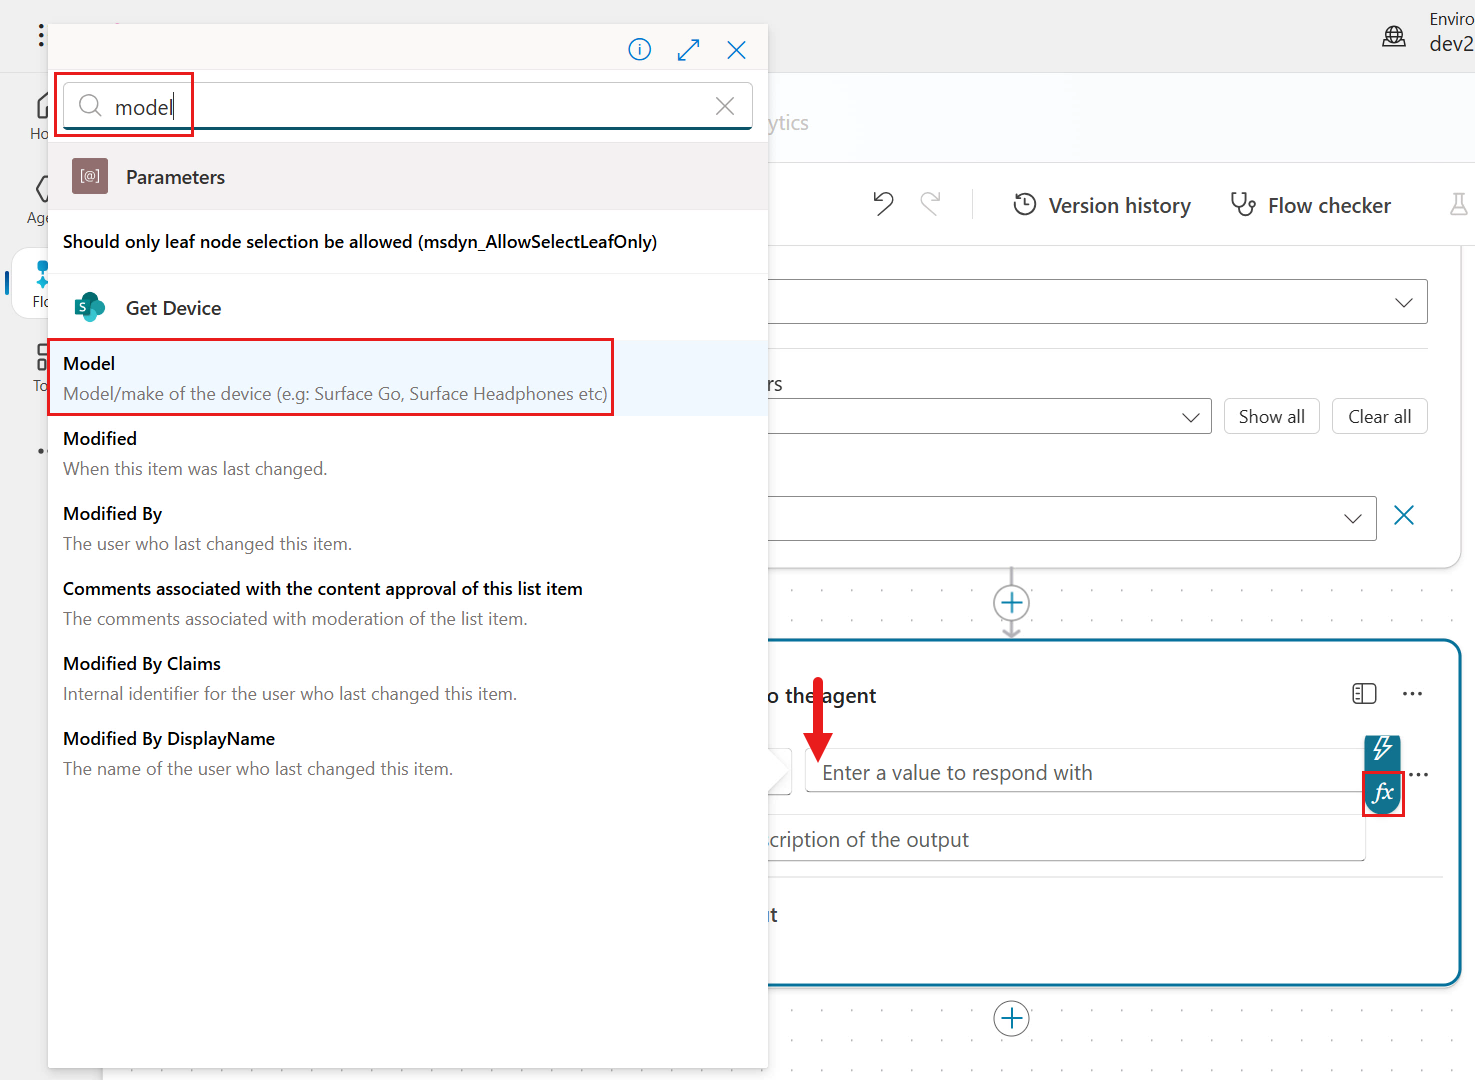Screen dimensions: 1475x1080
Task: Click the undo icon on the toolbar
Action: coord(883,203)
